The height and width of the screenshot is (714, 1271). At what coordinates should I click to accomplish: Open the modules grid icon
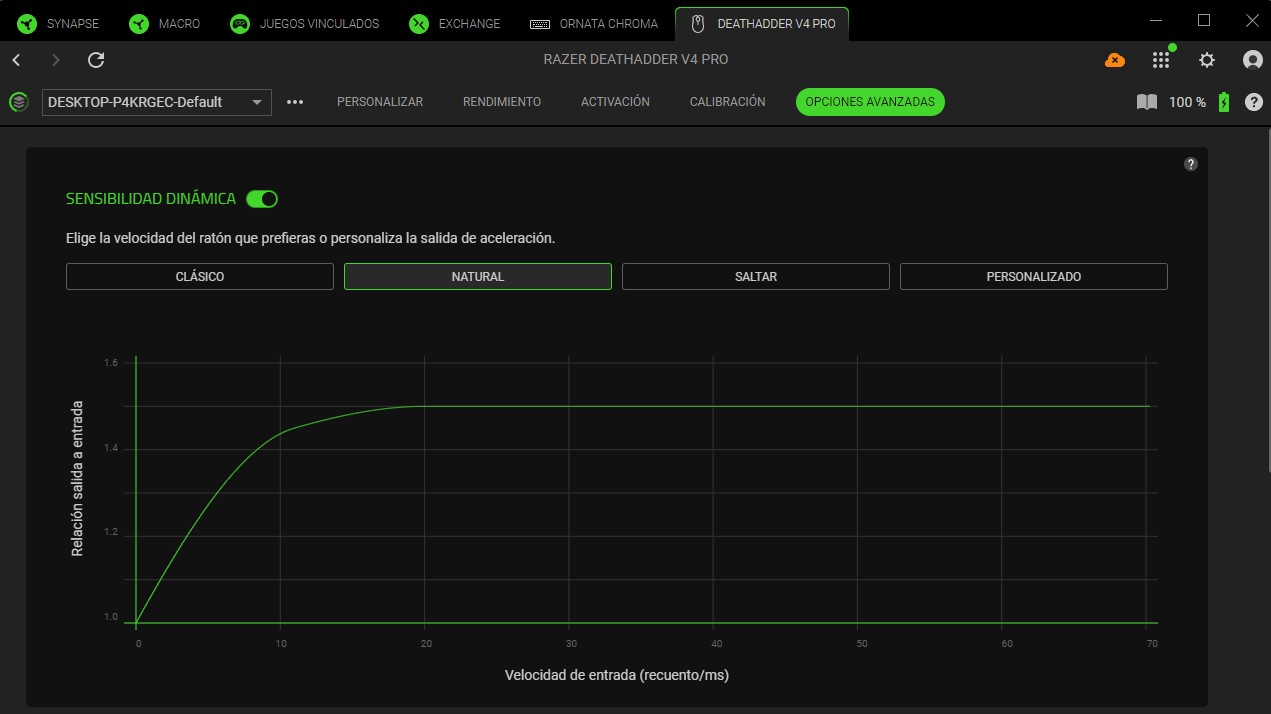(x=1160, y=60)
